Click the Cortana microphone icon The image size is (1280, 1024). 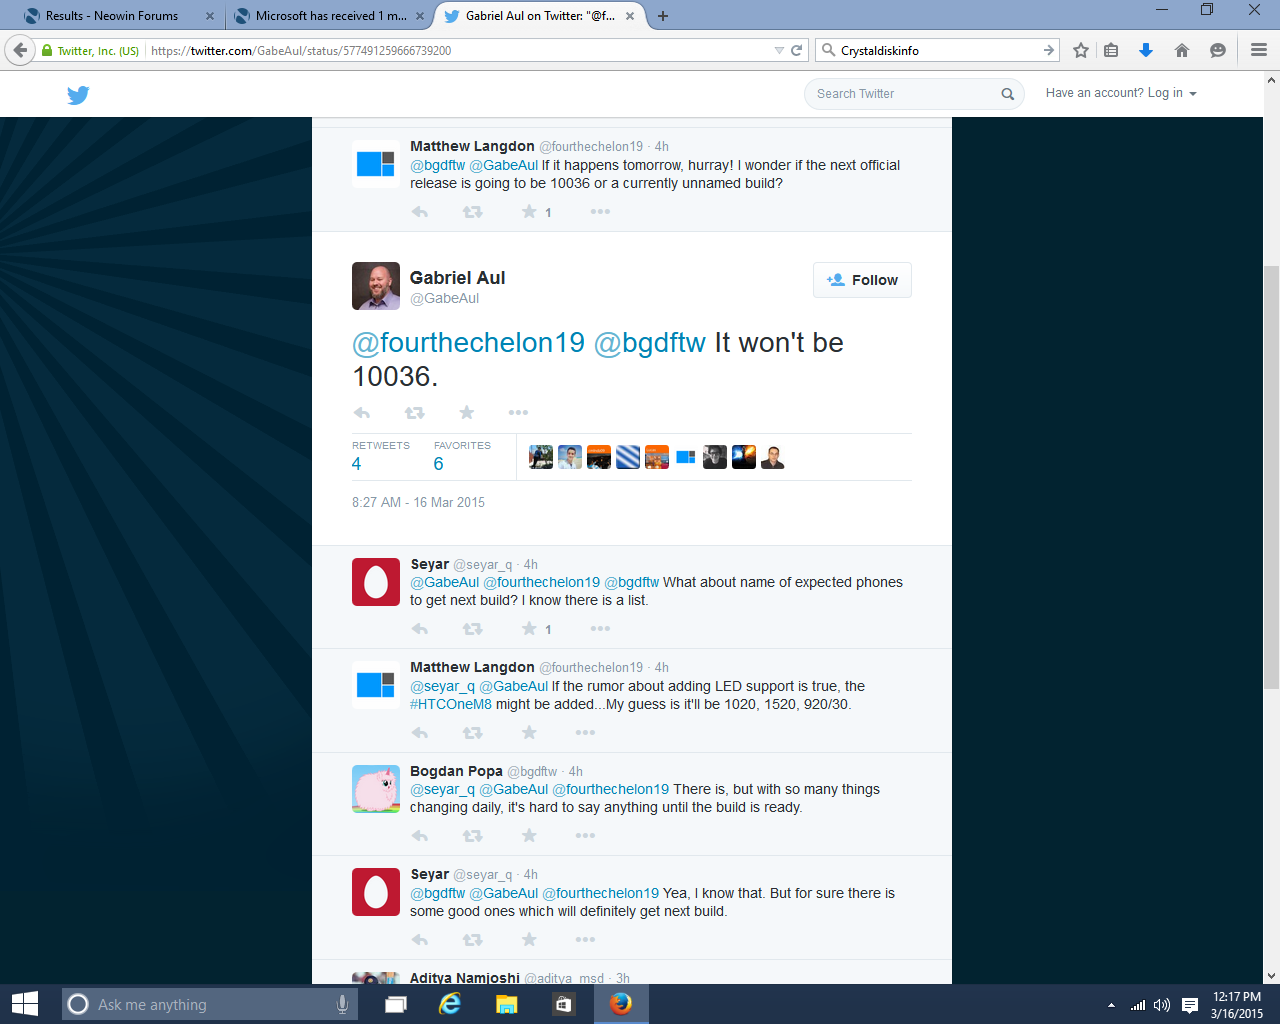coord(342,1004)
